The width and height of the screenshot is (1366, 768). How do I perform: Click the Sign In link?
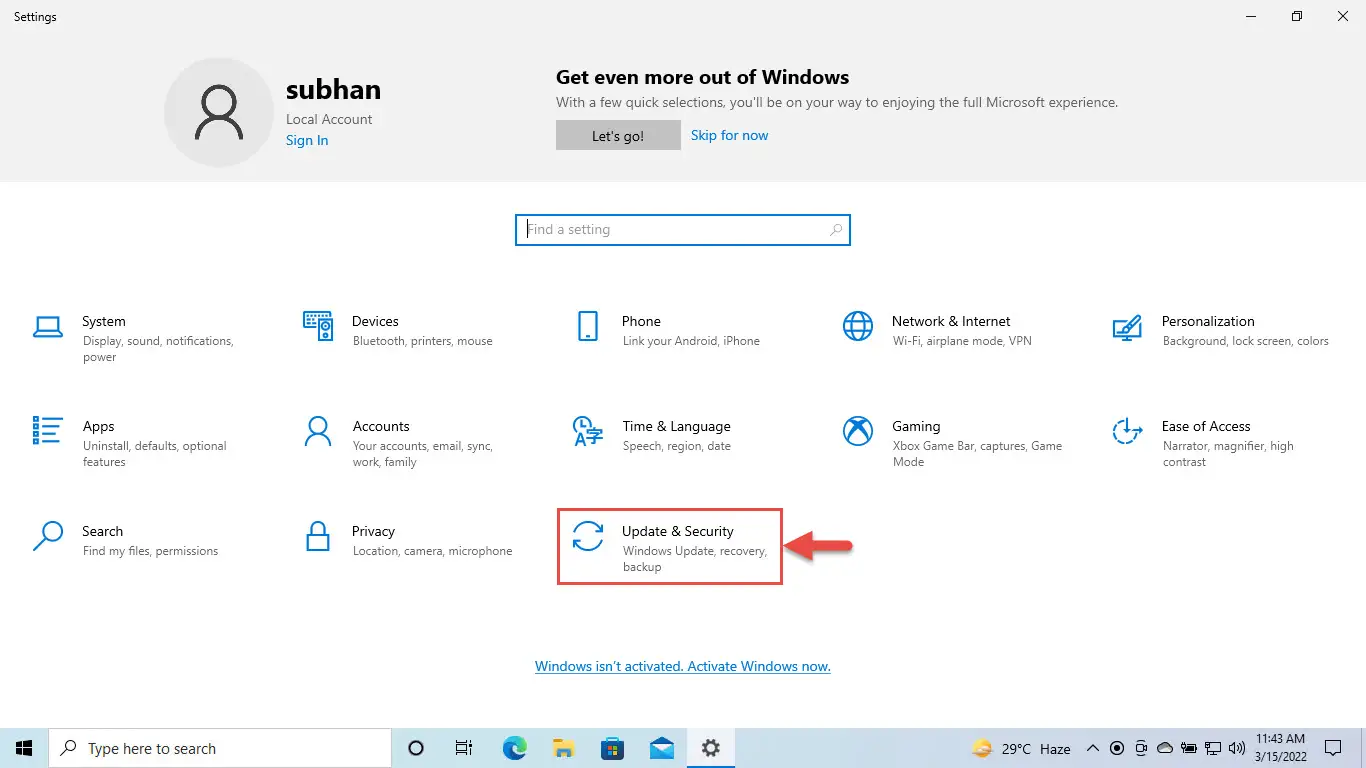(307, 140)
